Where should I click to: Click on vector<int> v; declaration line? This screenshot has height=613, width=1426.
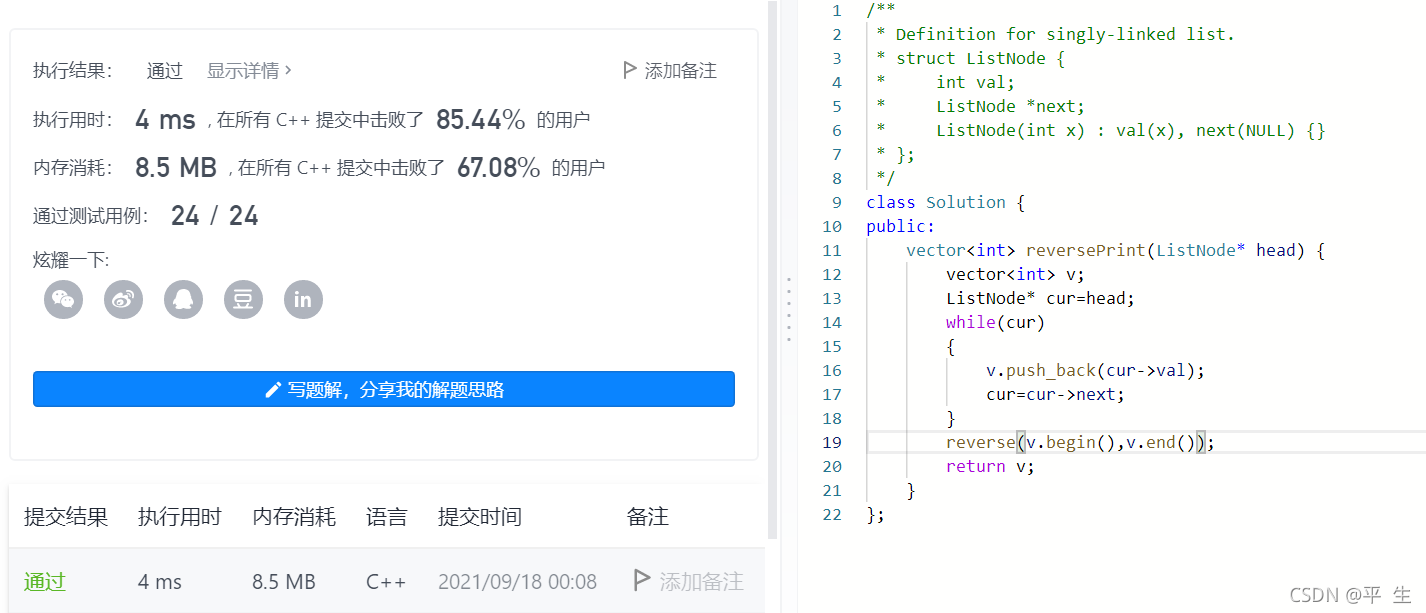click(1015, 274)
